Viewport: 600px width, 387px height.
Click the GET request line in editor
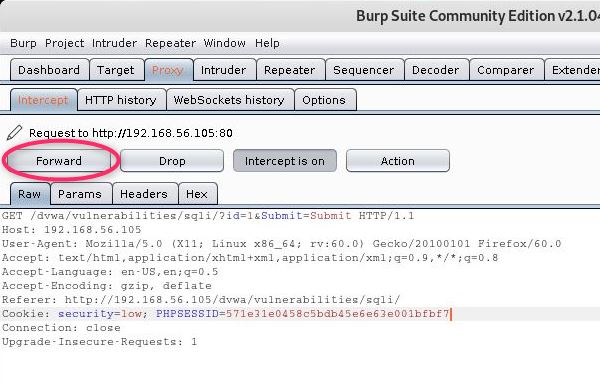[x=208, y=216]
